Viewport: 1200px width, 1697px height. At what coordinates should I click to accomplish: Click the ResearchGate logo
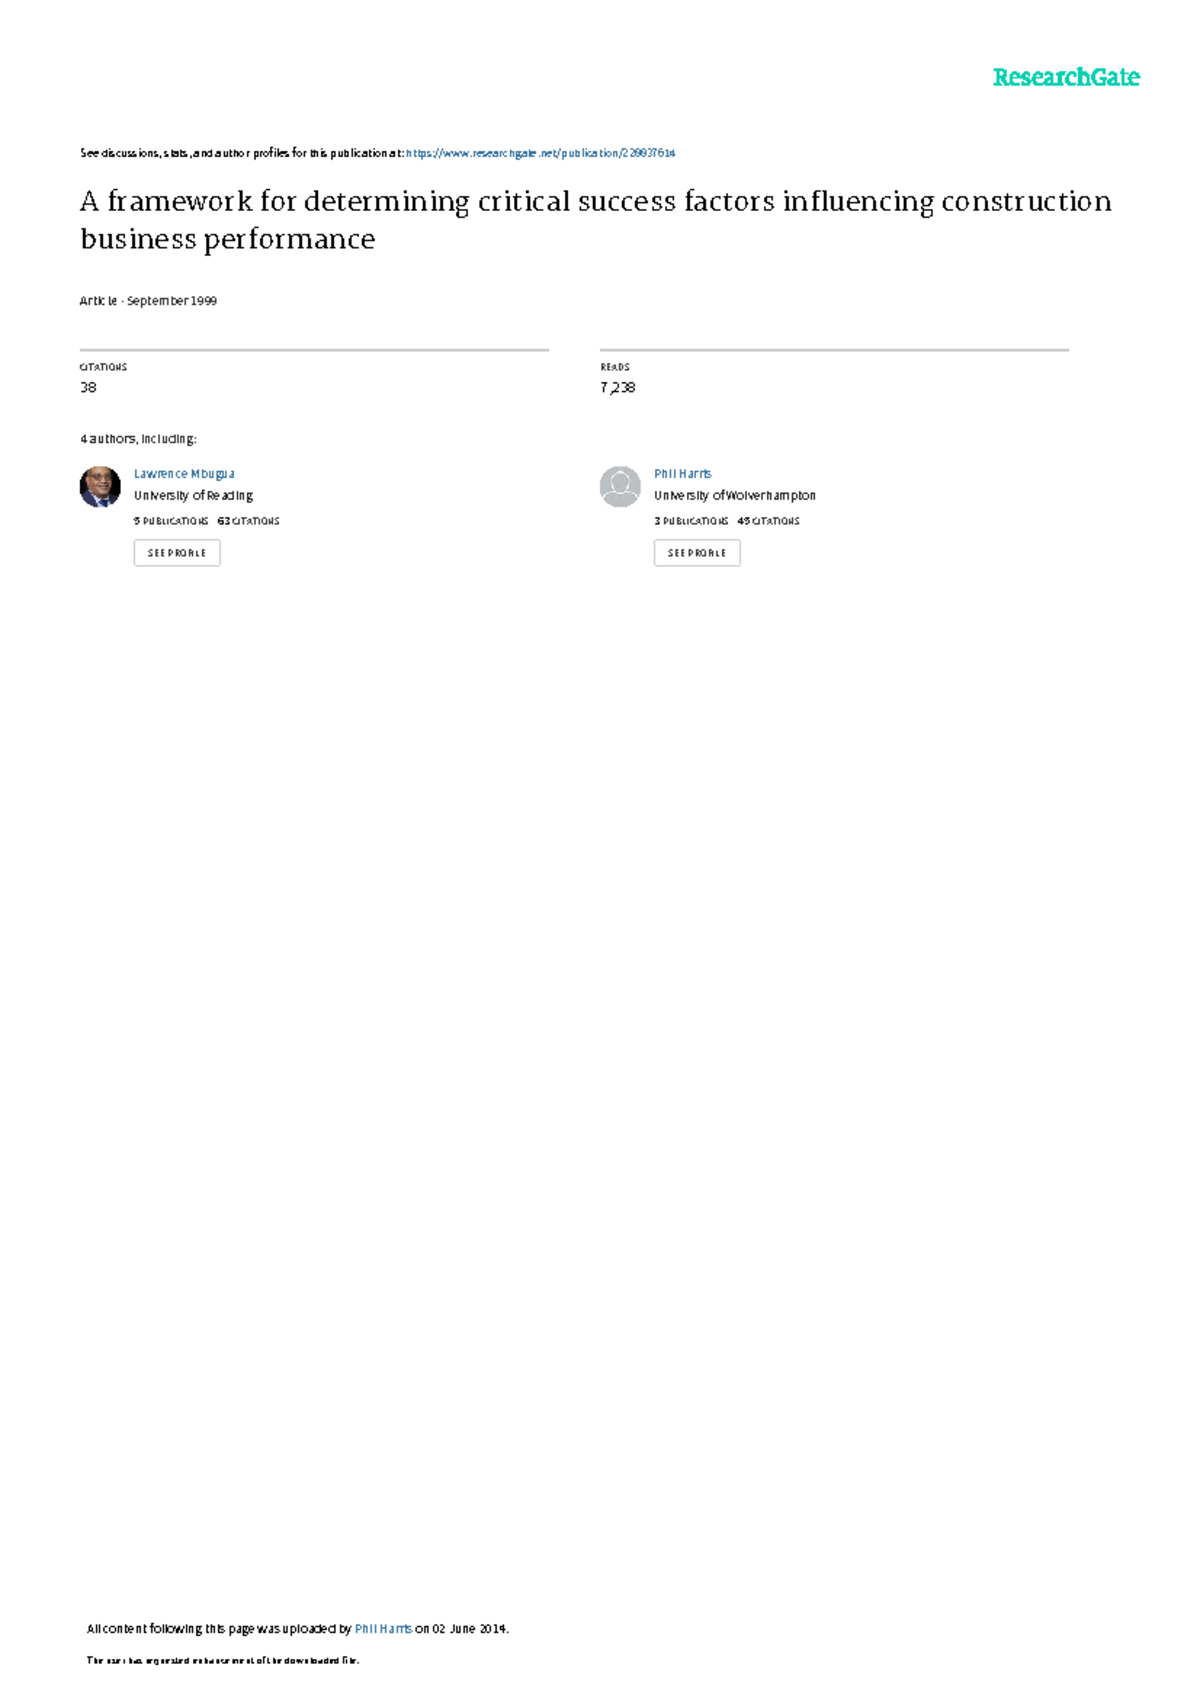click(x=1066, y=77)
